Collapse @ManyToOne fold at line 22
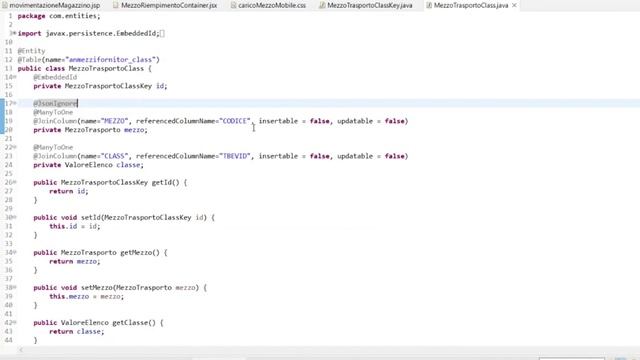640x360 pixels. coord(15,147)
